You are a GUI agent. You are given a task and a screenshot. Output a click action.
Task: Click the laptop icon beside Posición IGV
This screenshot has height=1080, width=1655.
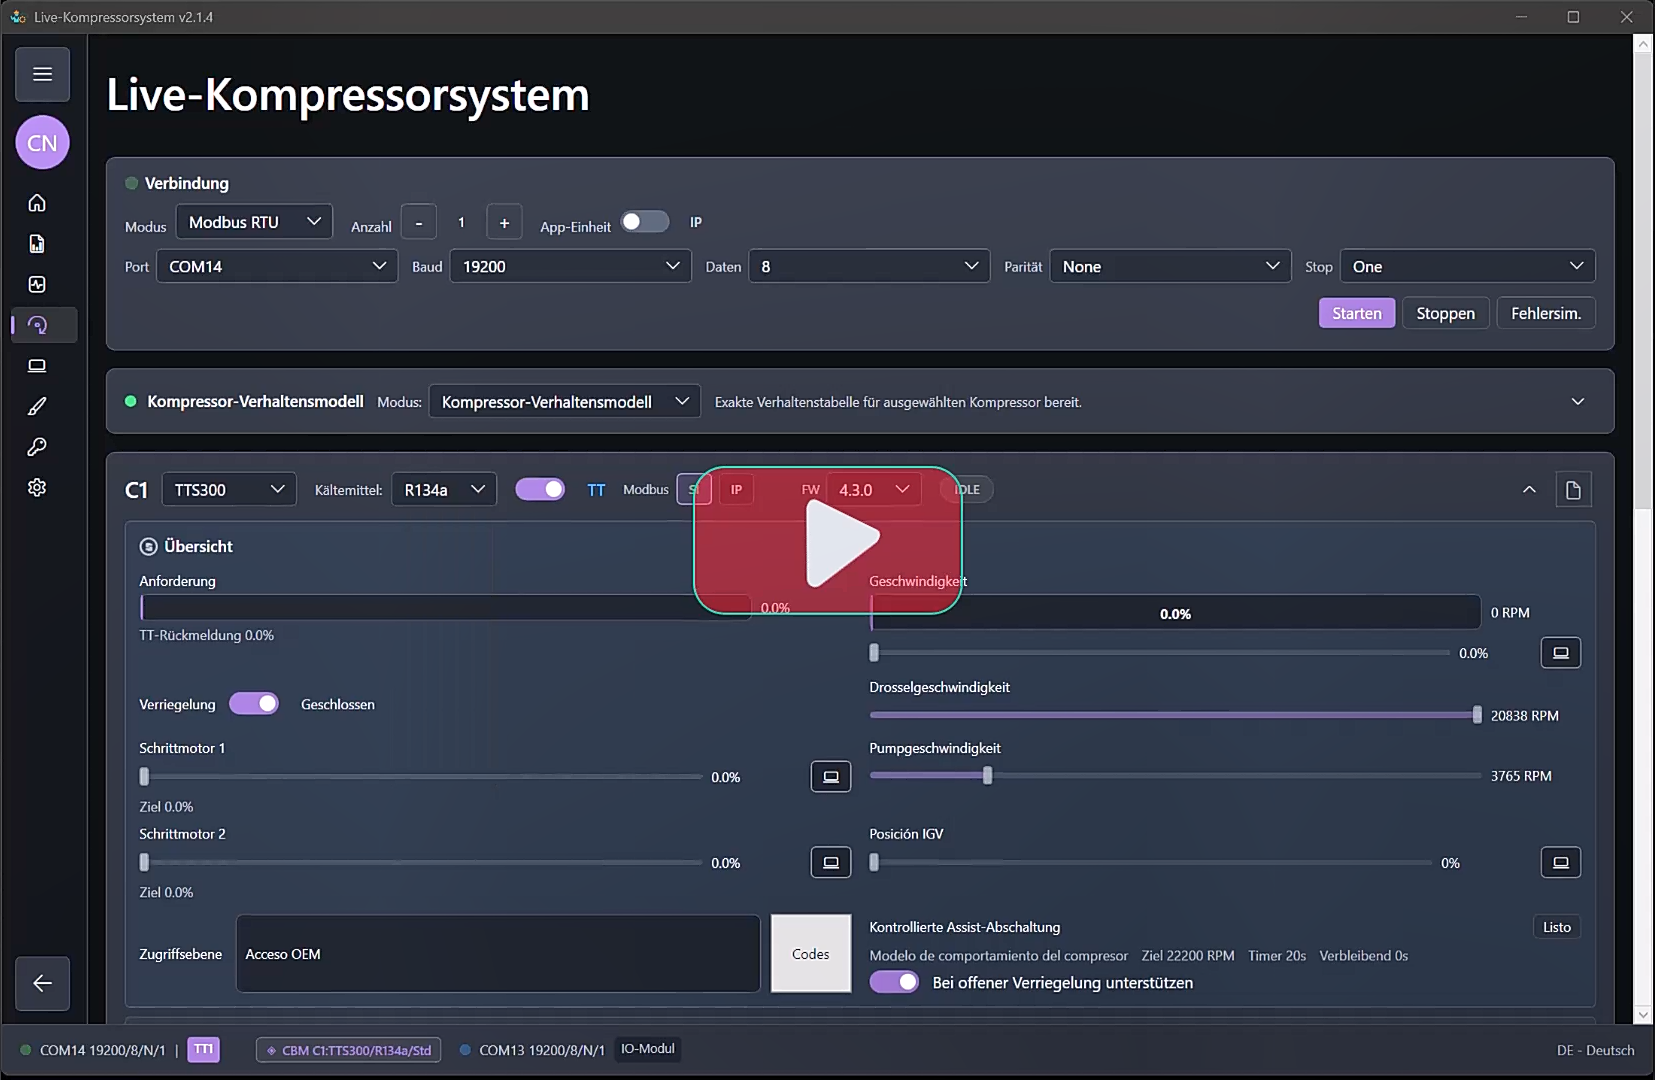point(1561,863)
